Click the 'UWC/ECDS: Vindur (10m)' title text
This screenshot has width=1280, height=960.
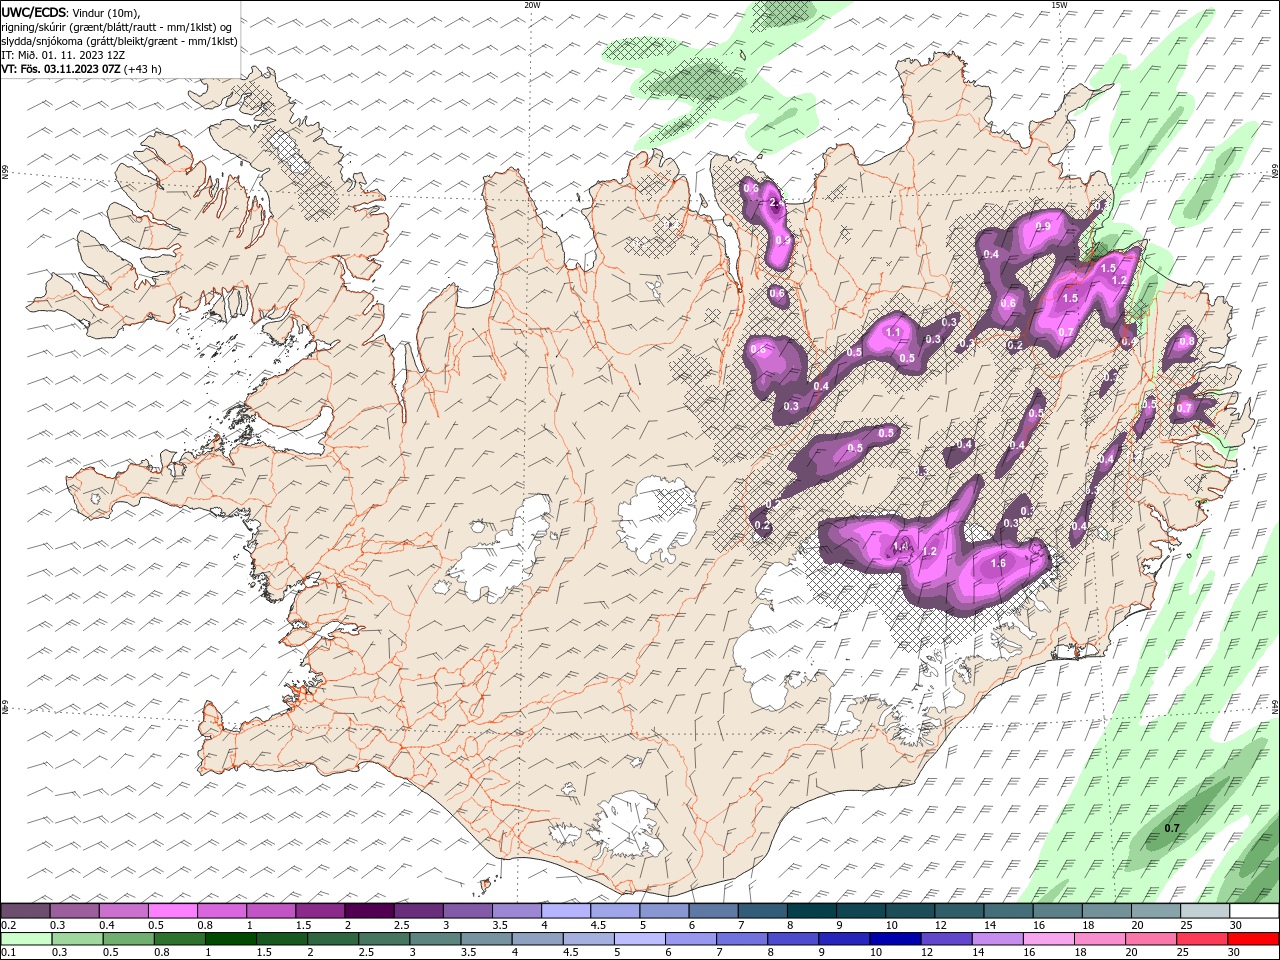tap(71, 12)
